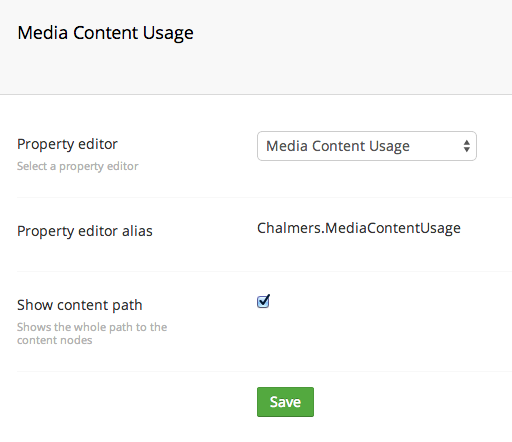
Task: Uncheck the Show content path checkbox
Action: (263, 302)
